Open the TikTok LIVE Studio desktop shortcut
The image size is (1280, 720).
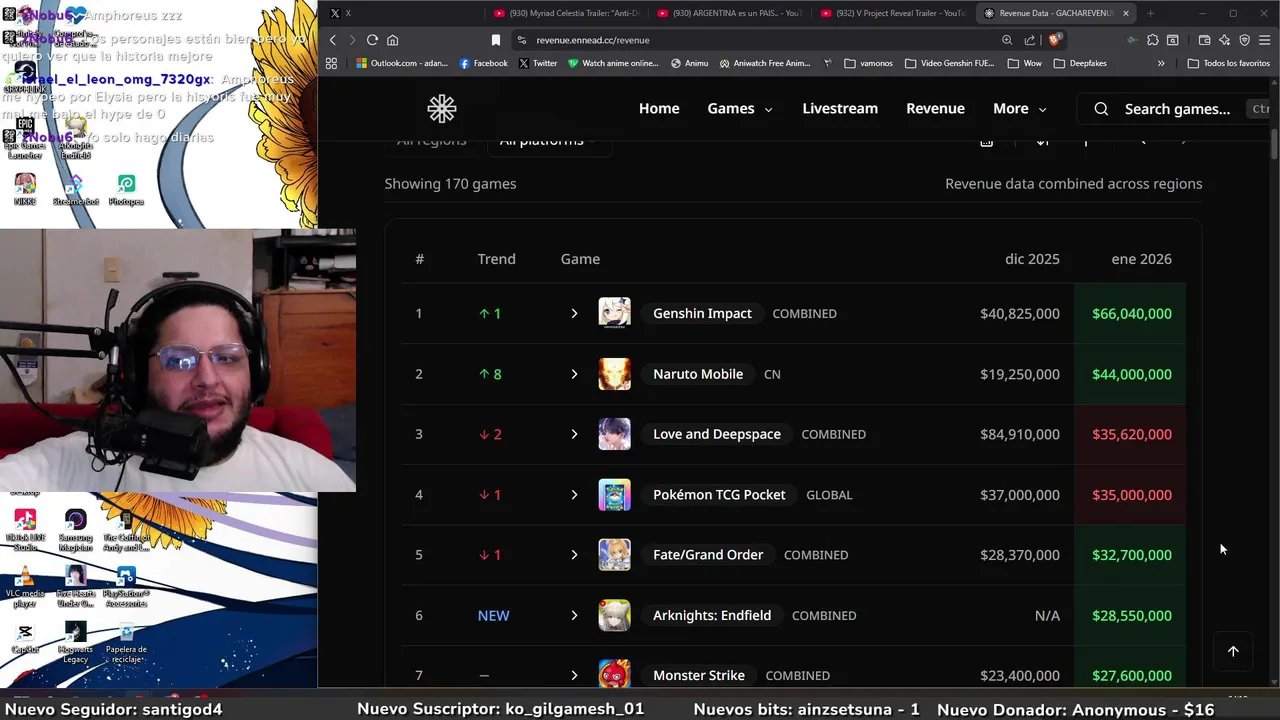(25, 530)
